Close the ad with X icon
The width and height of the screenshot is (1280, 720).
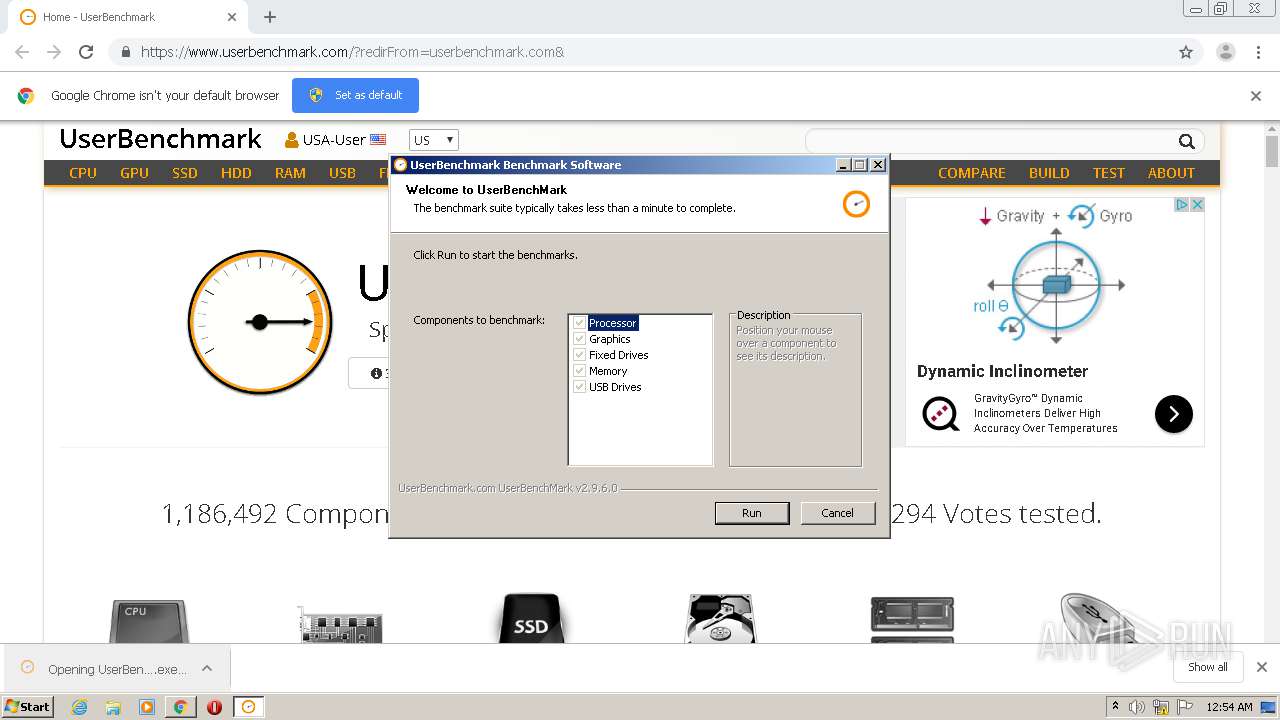1197,205
